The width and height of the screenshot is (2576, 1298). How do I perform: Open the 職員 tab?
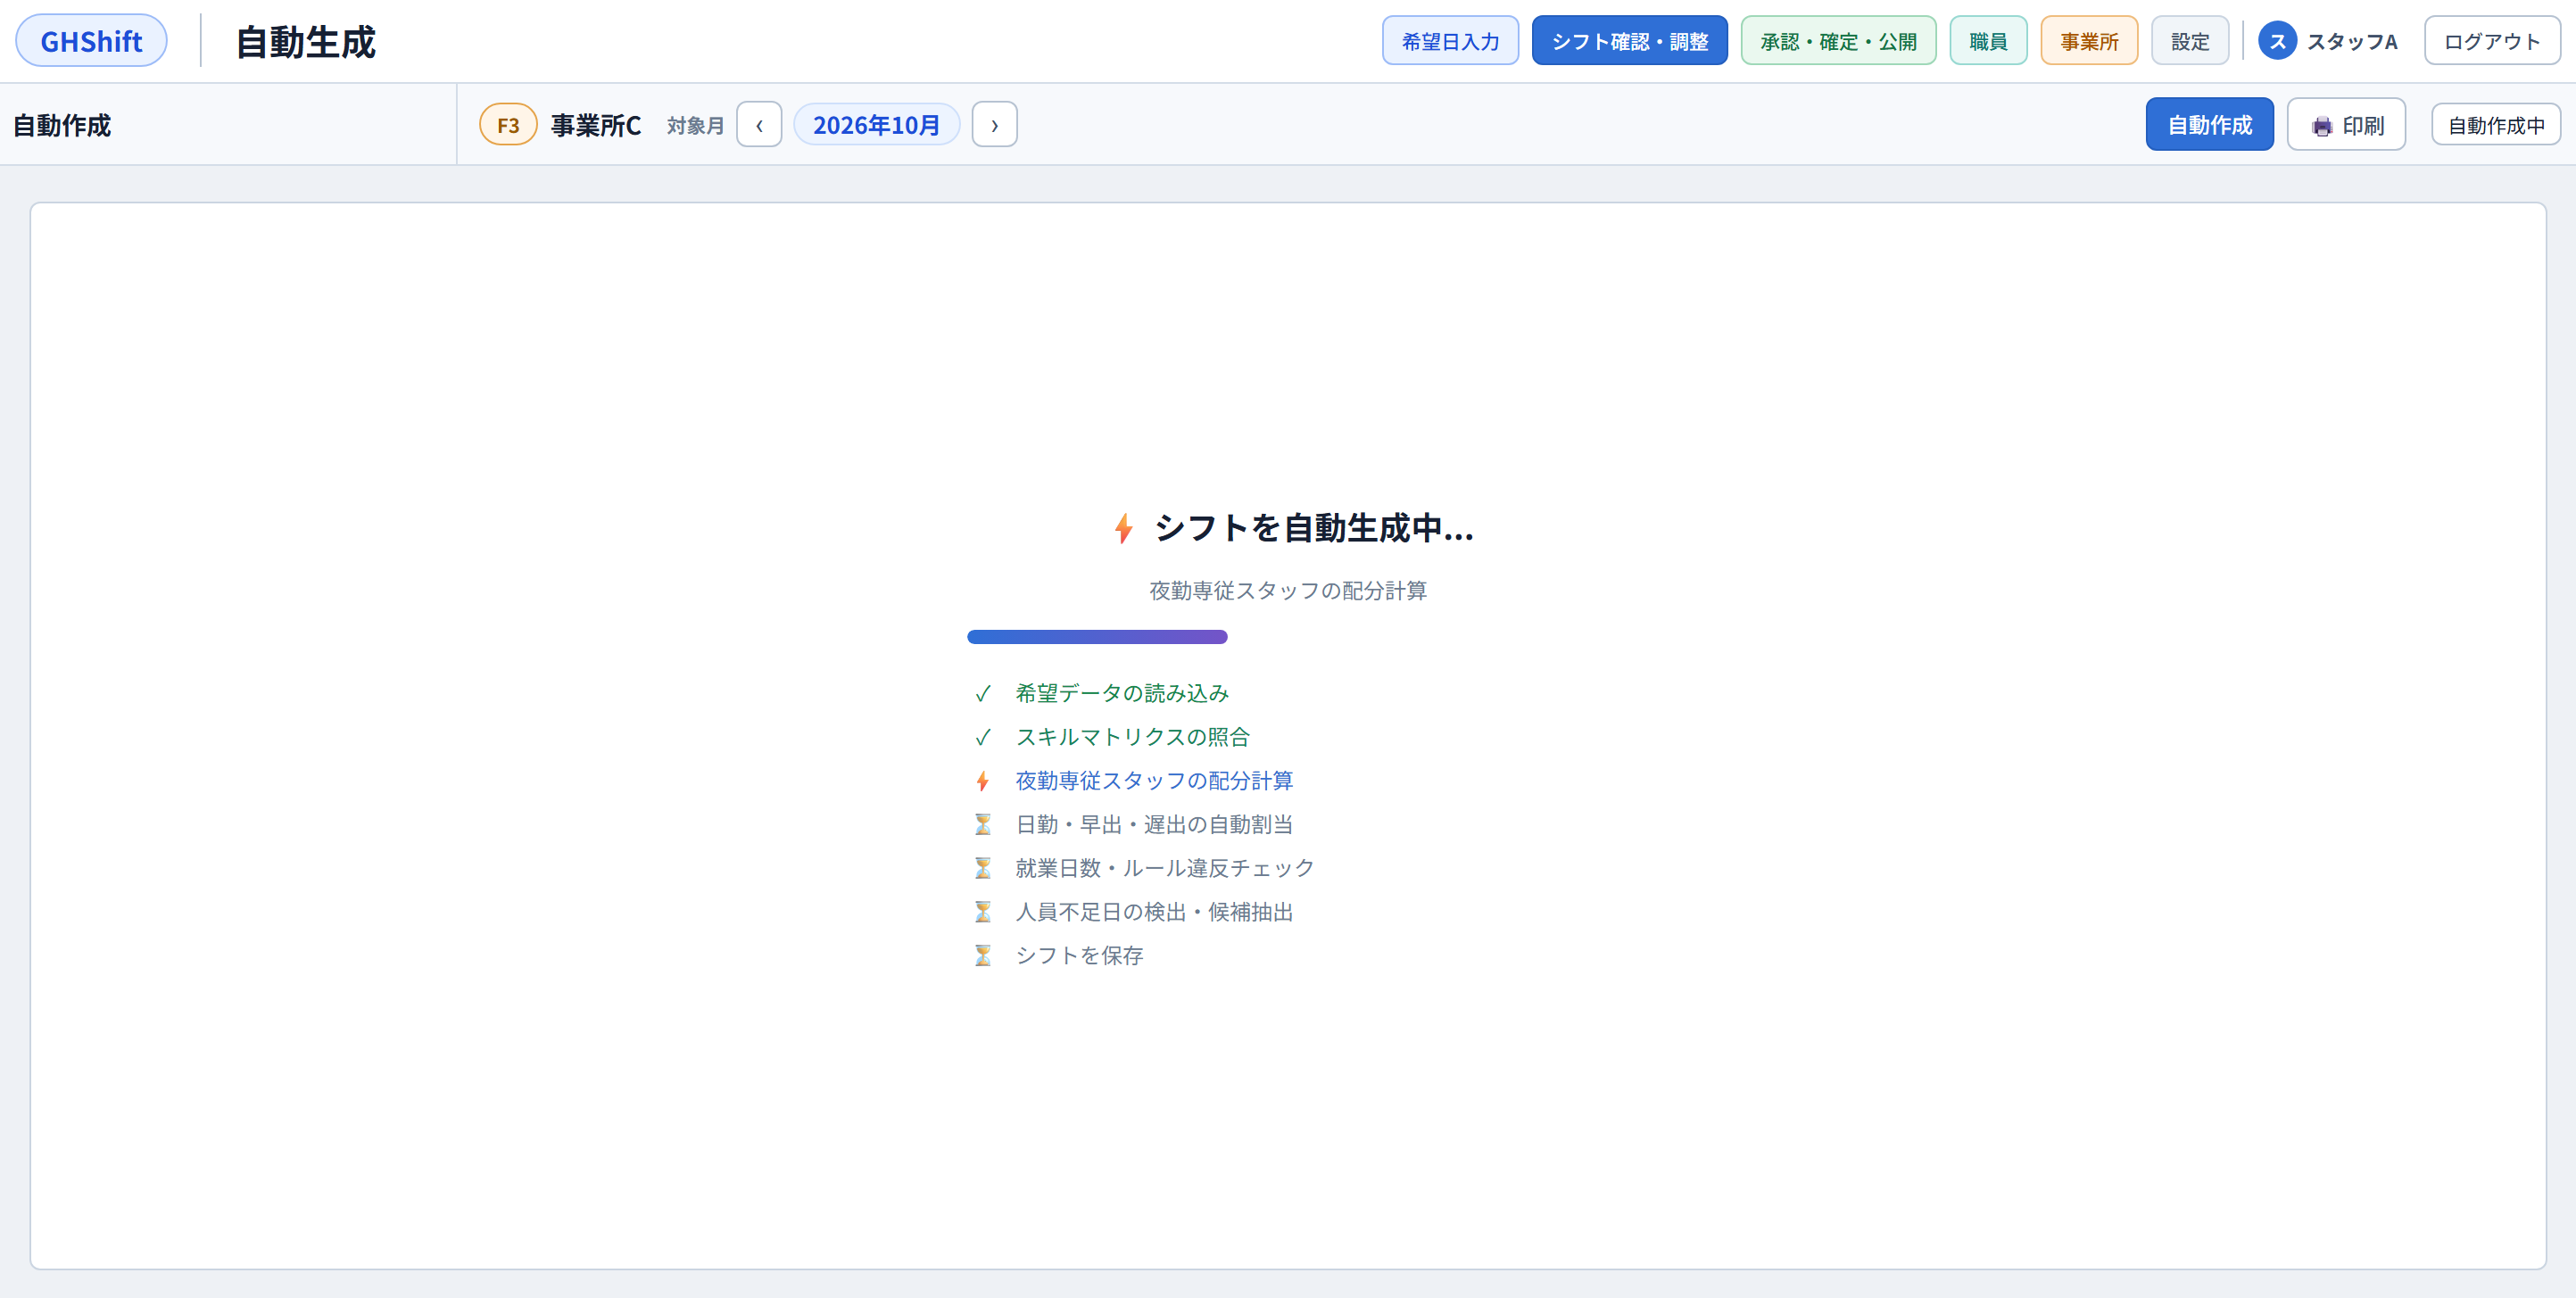point(1988,41)
